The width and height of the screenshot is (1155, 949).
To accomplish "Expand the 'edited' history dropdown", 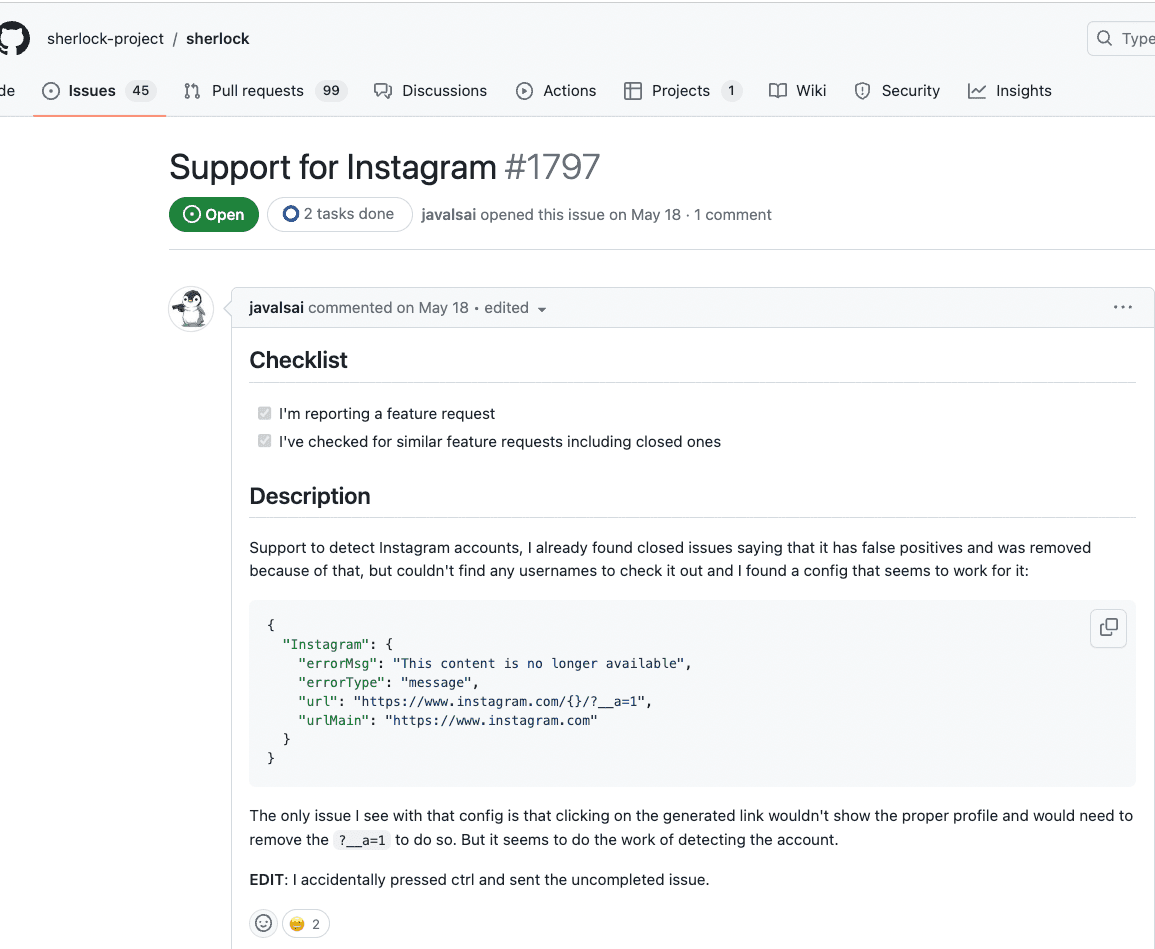I will [516, 308].
